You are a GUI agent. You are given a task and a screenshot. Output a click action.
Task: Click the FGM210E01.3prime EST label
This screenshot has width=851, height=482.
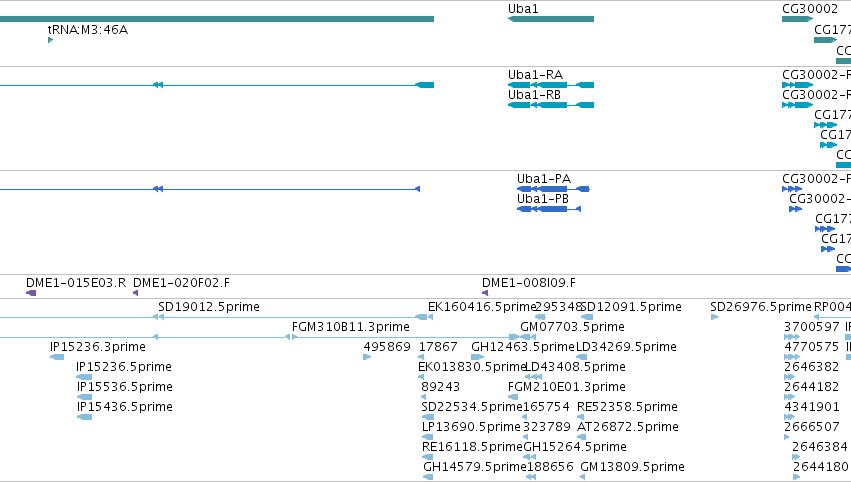coord(567,388)
